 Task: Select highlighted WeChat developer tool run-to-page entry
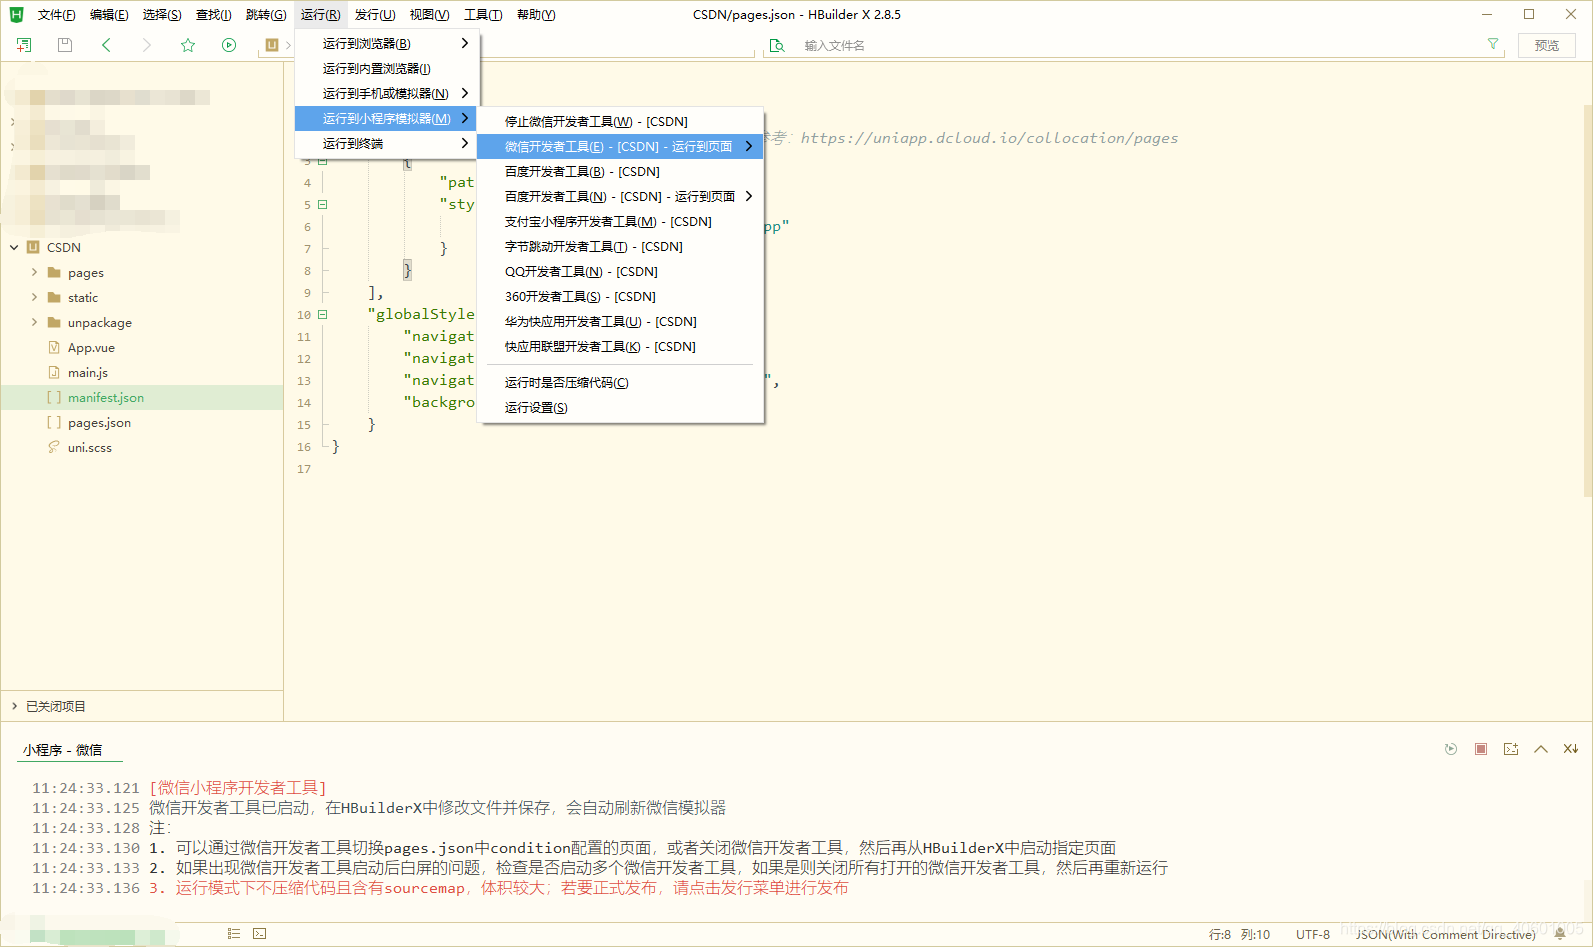point(620,146)
